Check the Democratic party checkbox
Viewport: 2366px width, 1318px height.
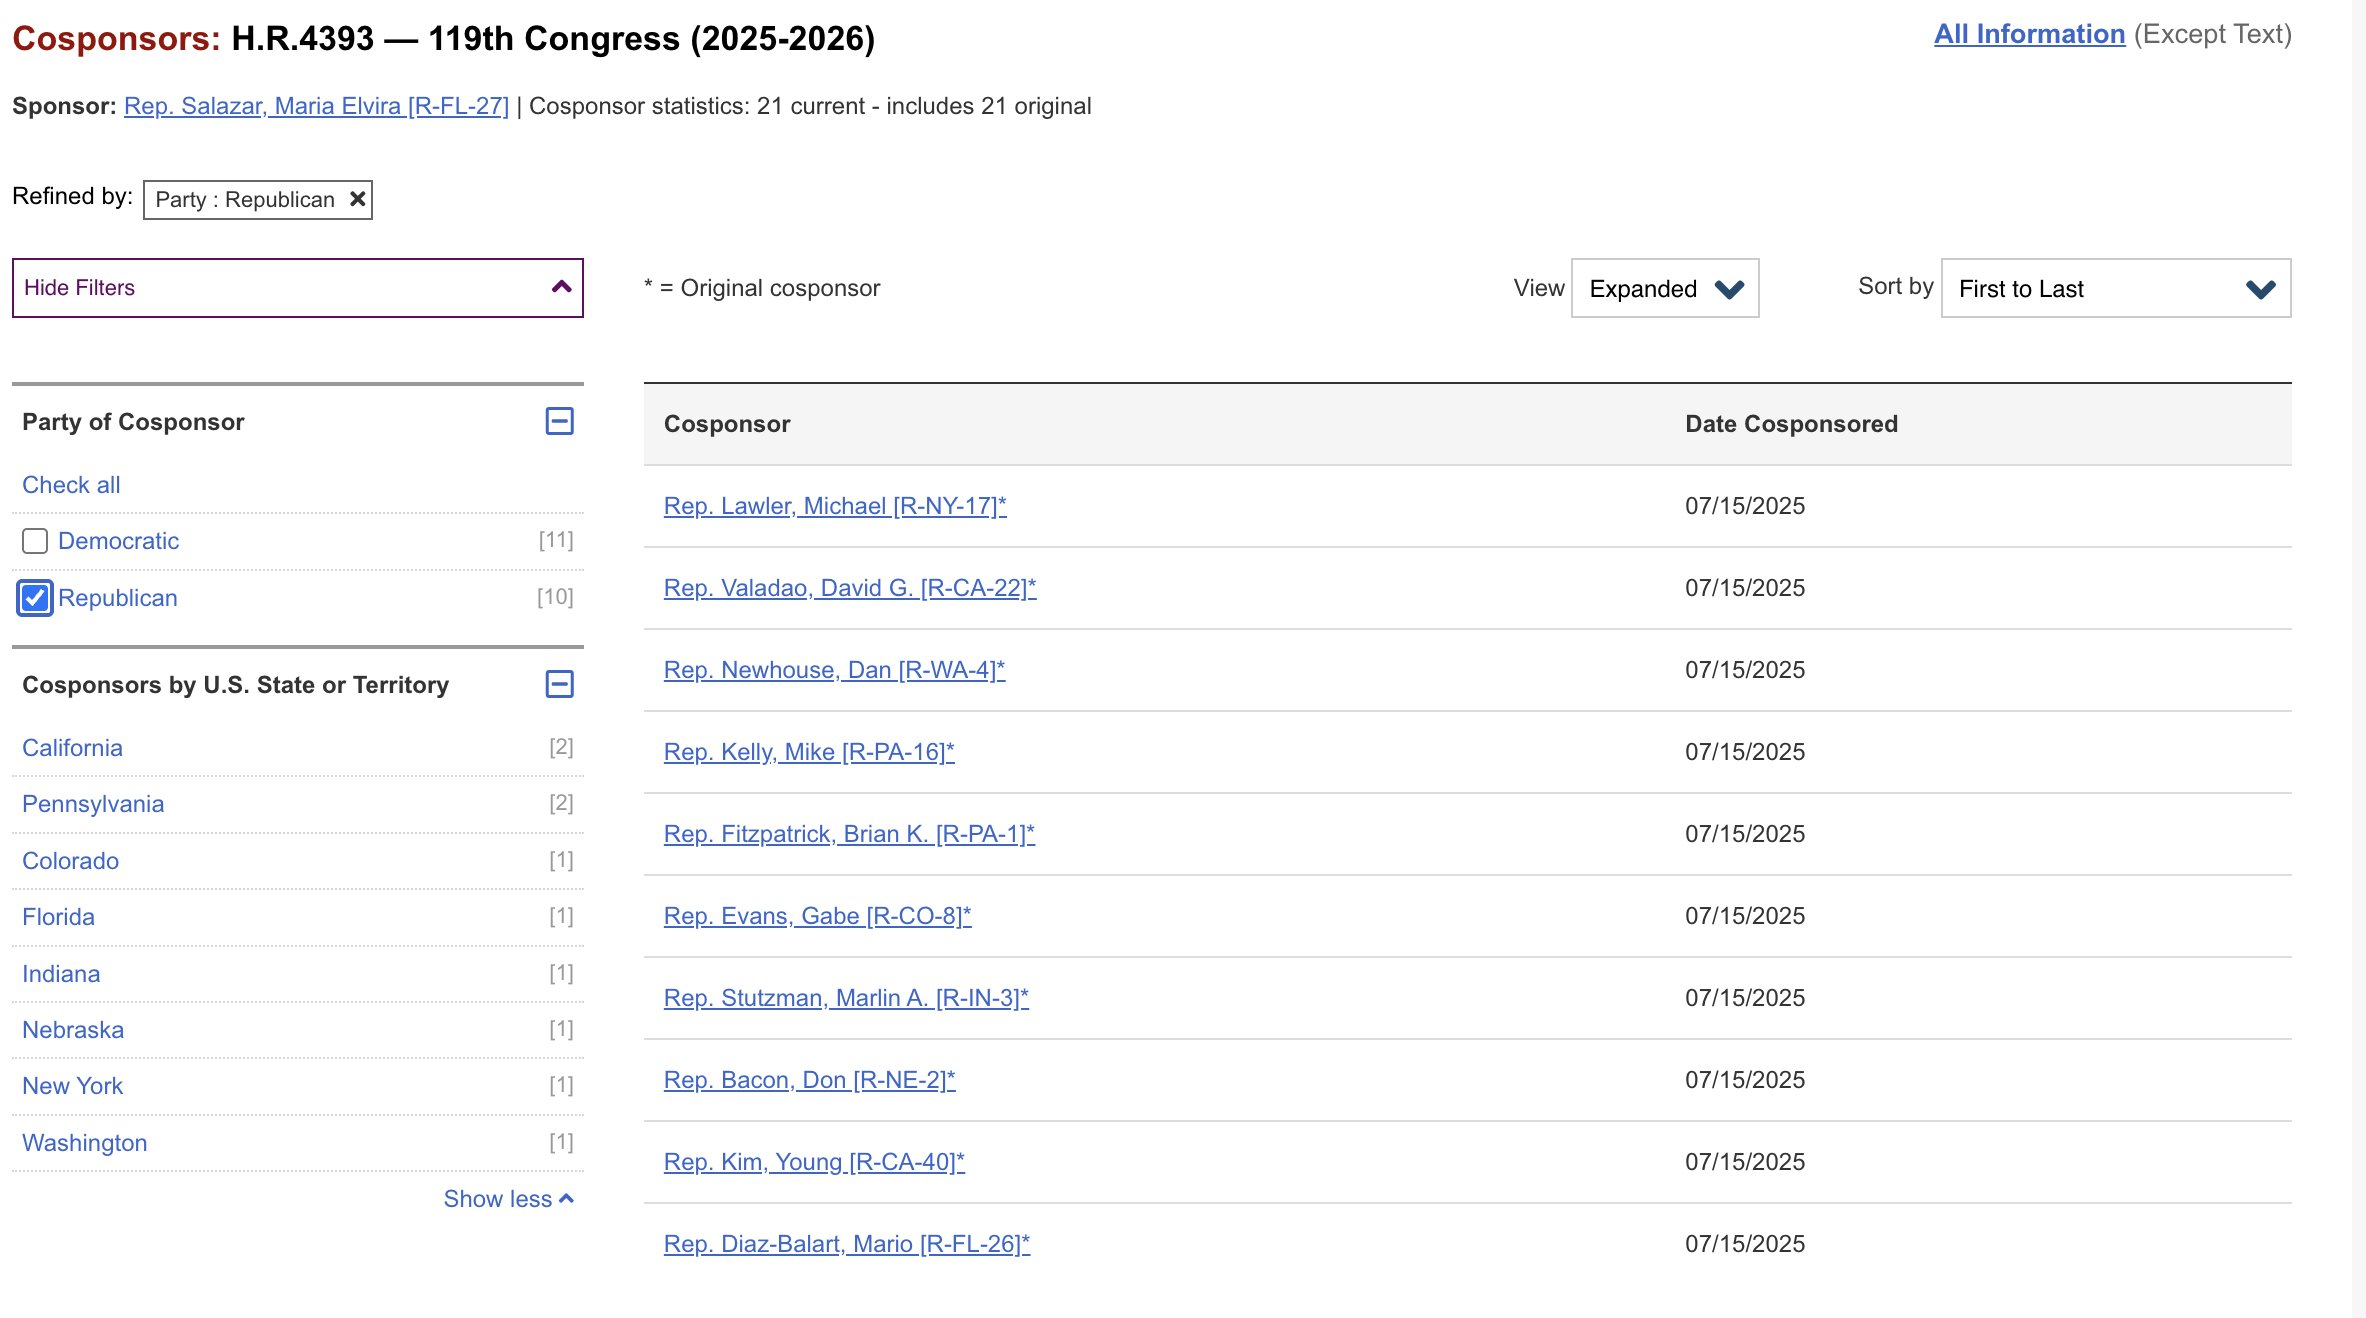pyautogui.click(x=35, y=541)
